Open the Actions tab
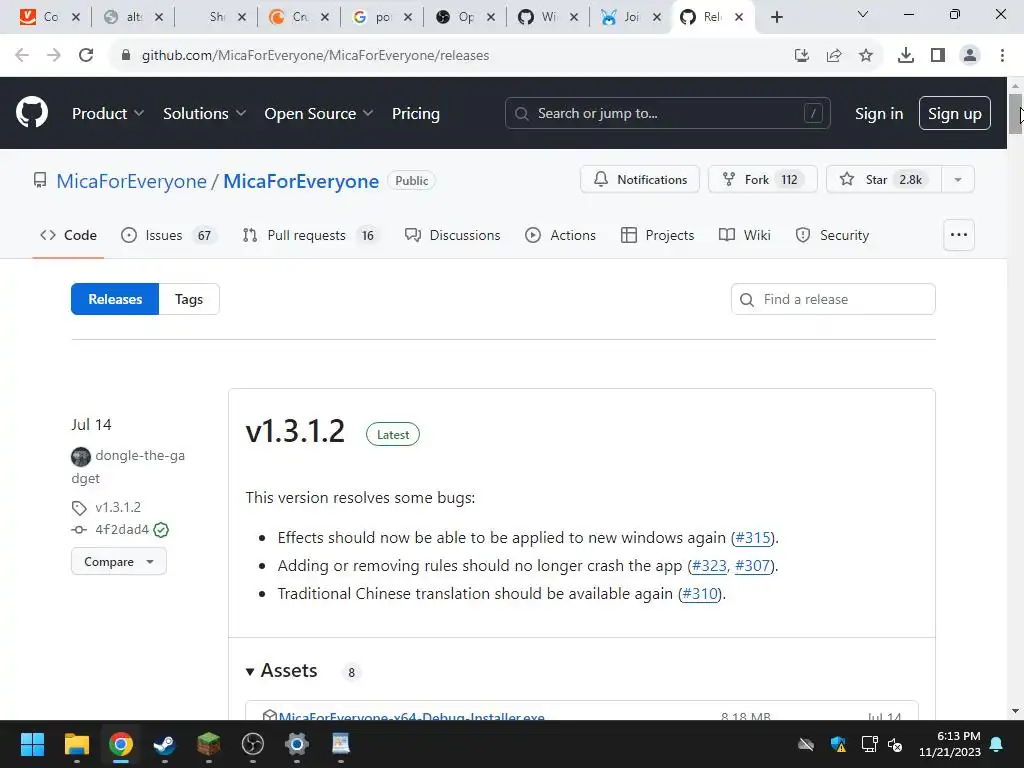 pyautogui.click(x=560, y=235)
